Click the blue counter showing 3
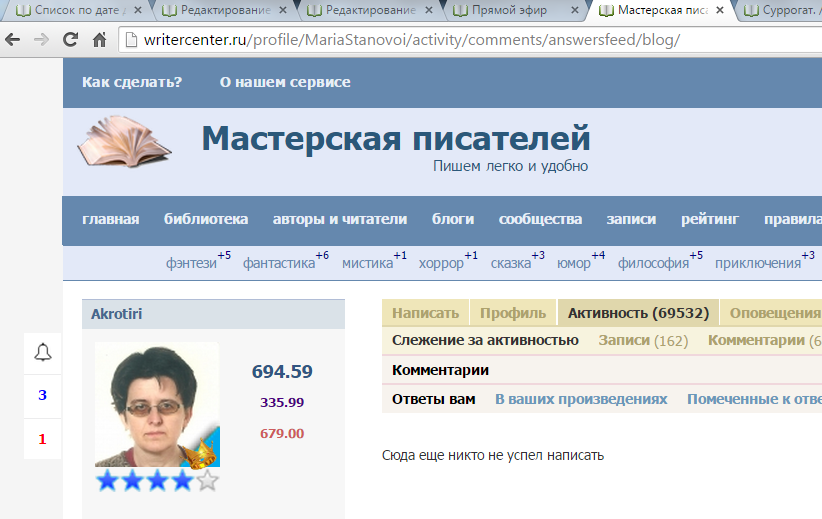Screen dimensions: 822x519 tap(42, 395)
